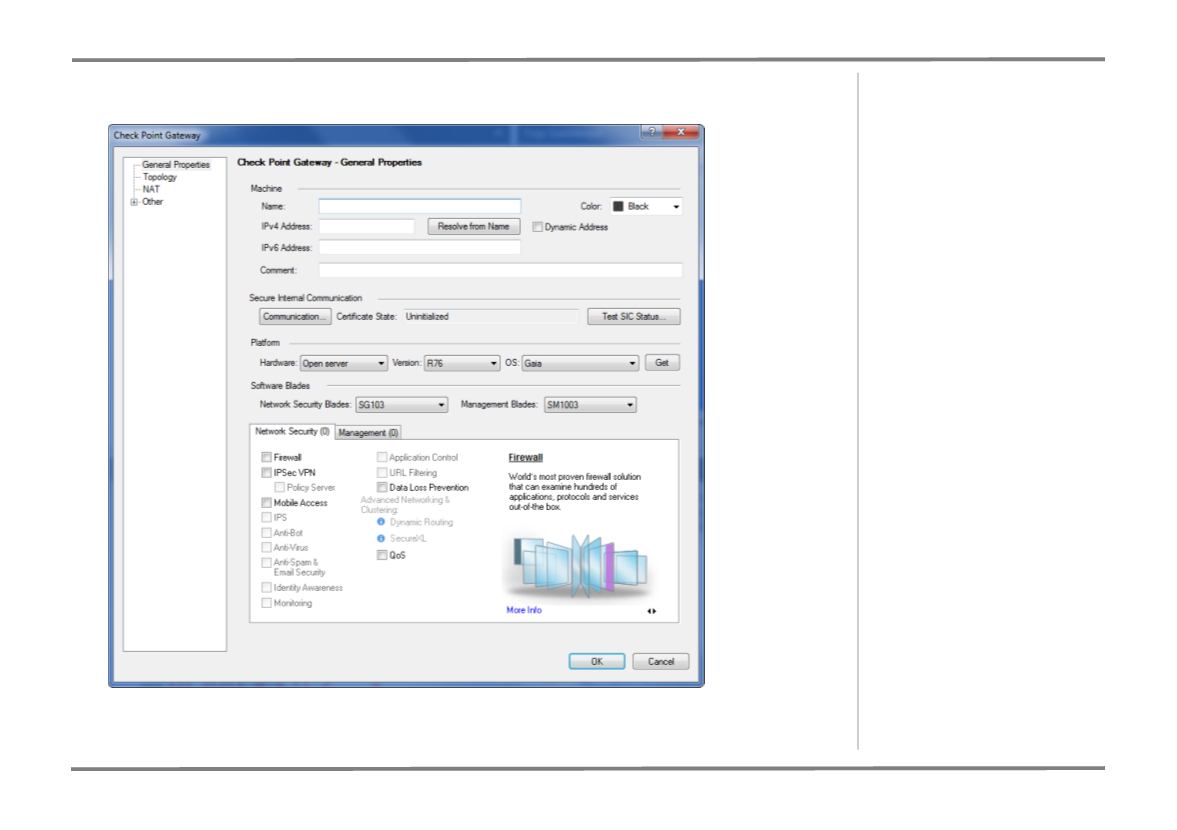Select NAT in the tree

tap(151, 189)
